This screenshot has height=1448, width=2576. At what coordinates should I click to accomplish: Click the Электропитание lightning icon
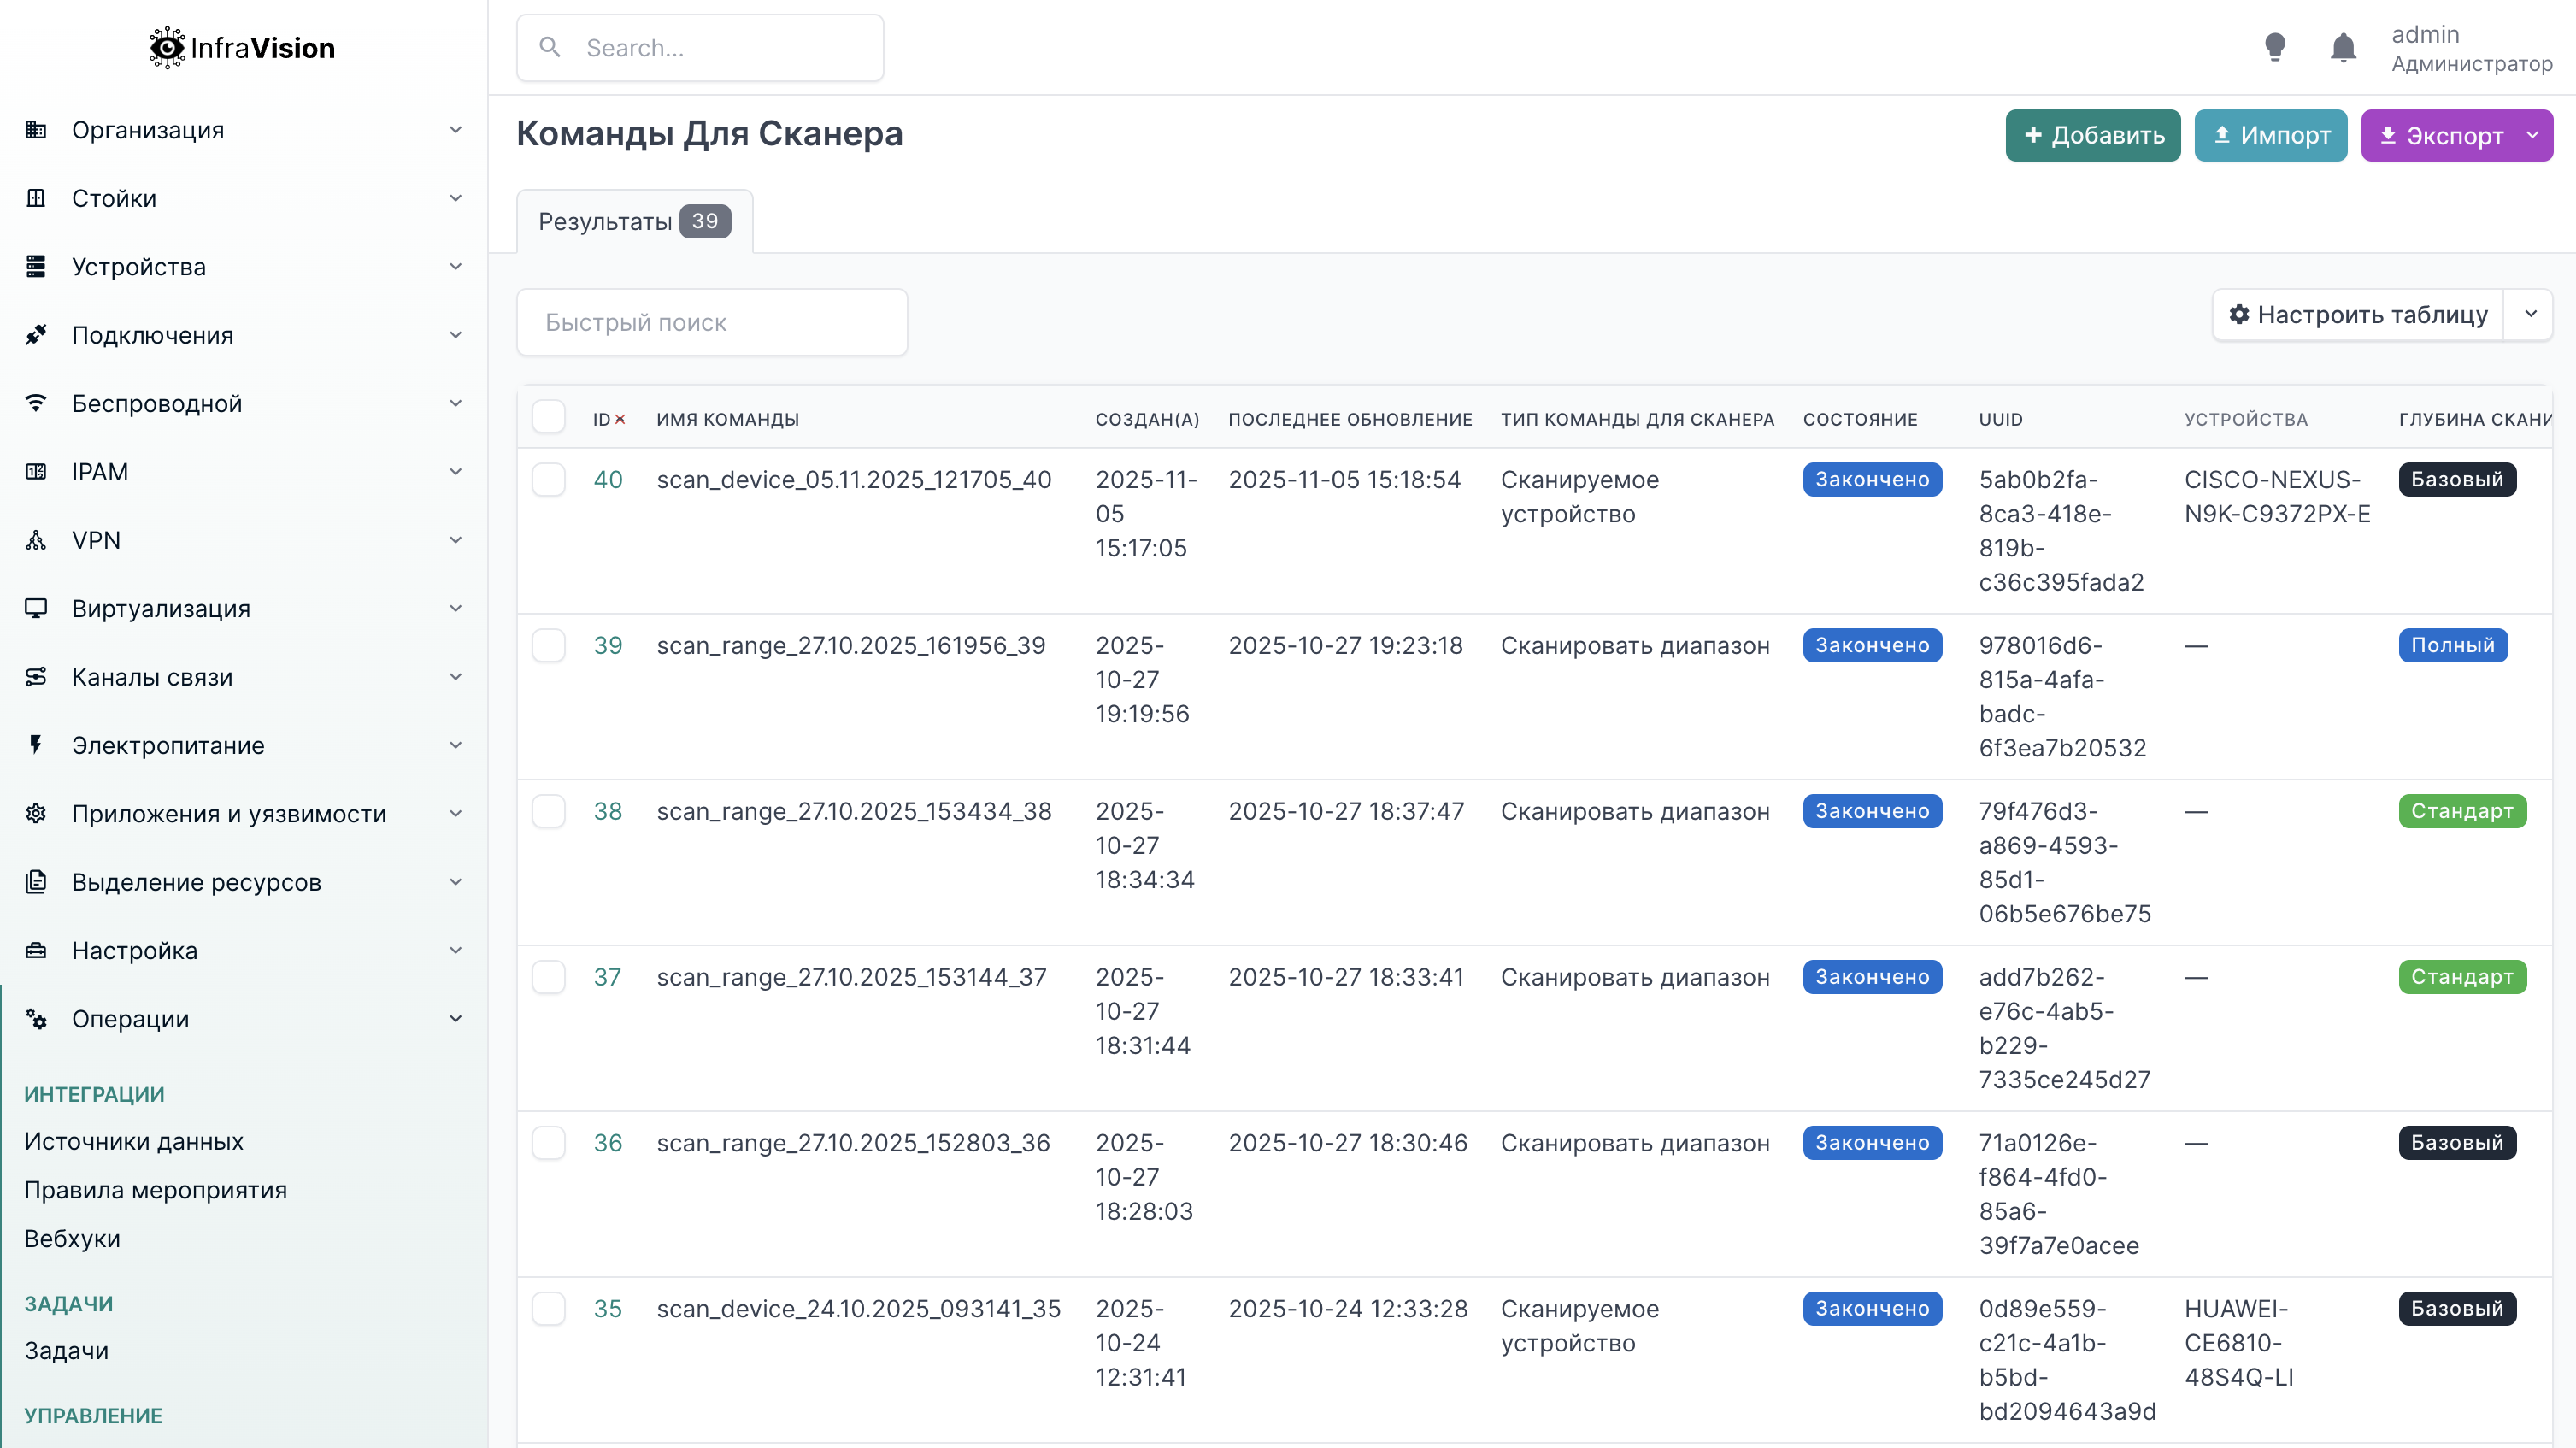(36, 745)
